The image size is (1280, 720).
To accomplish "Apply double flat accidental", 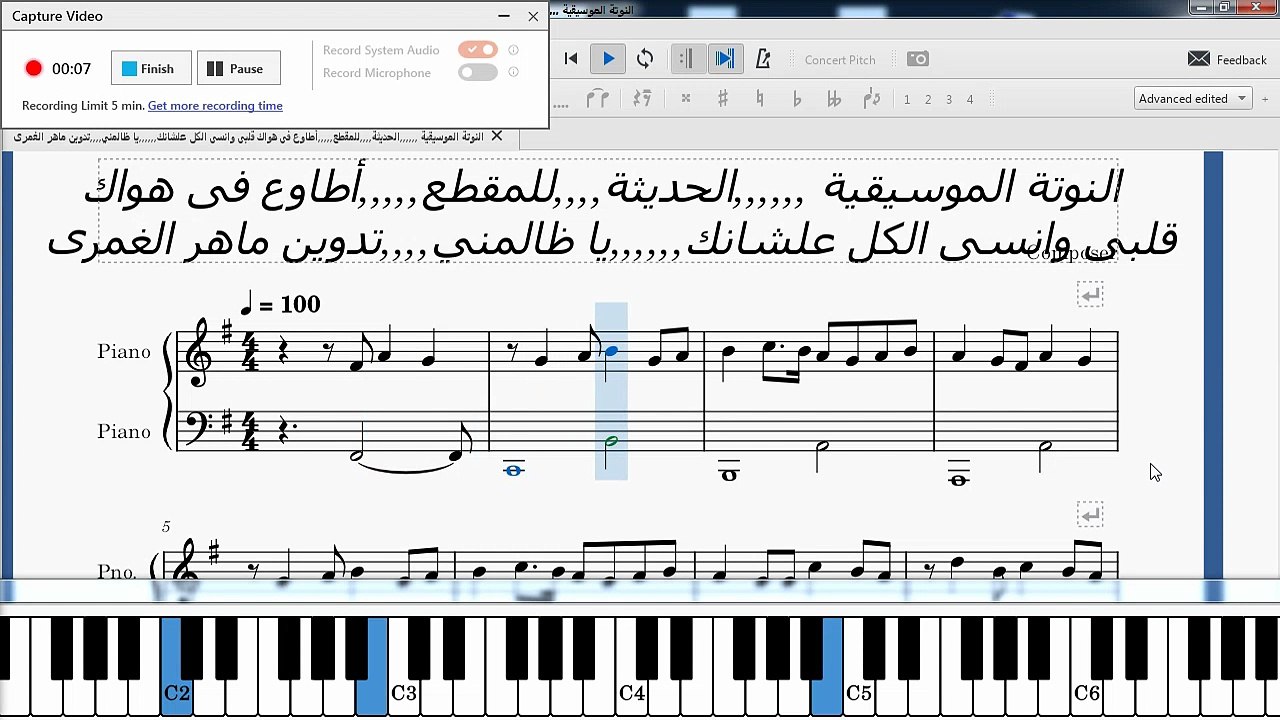I will tap(834, 98).
